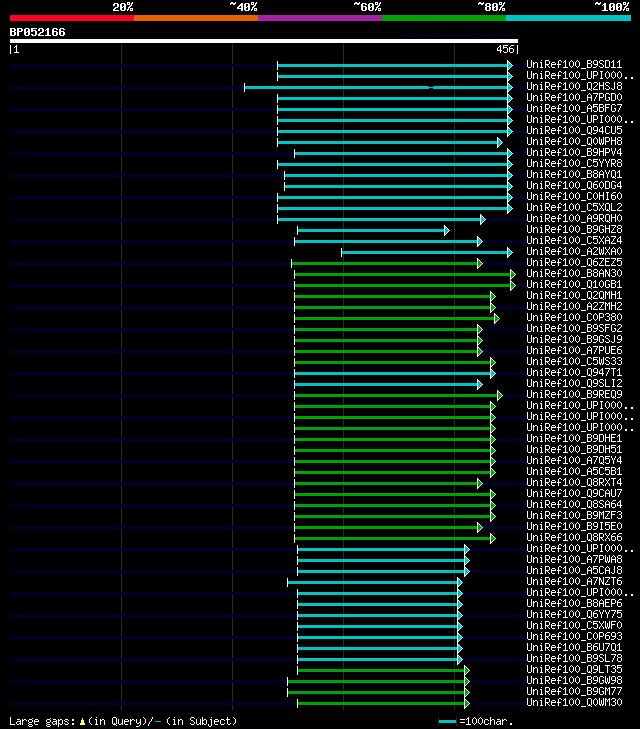Screen dimensions: 640x729
Task: Select the UniRef100_A7PWA8 label
Action: [x=574, y=559]
